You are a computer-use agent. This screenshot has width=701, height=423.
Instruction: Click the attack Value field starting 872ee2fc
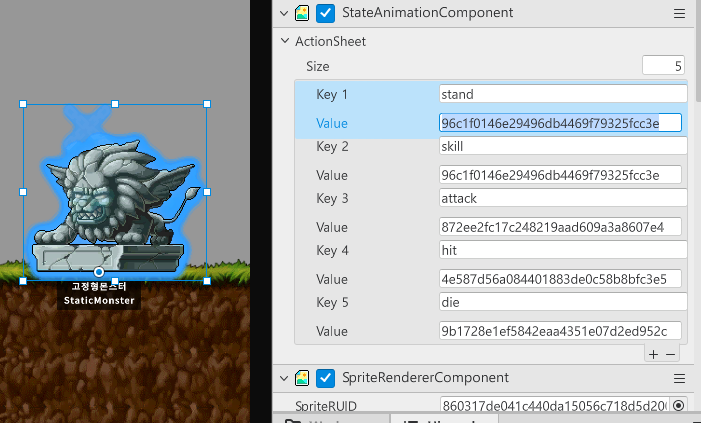point(560,227)
